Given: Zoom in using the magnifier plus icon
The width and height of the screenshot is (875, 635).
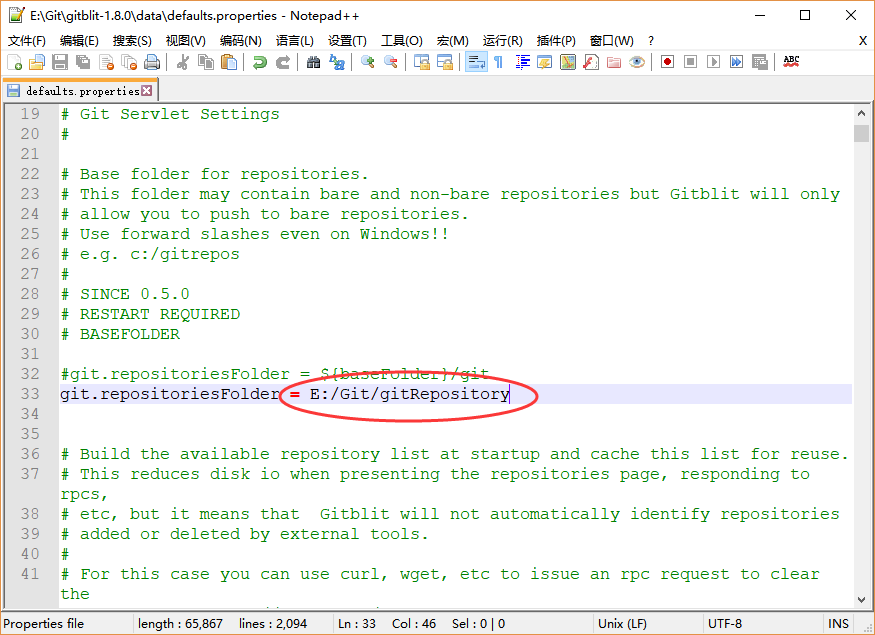Looking at the screenshot, I should 367,62.
